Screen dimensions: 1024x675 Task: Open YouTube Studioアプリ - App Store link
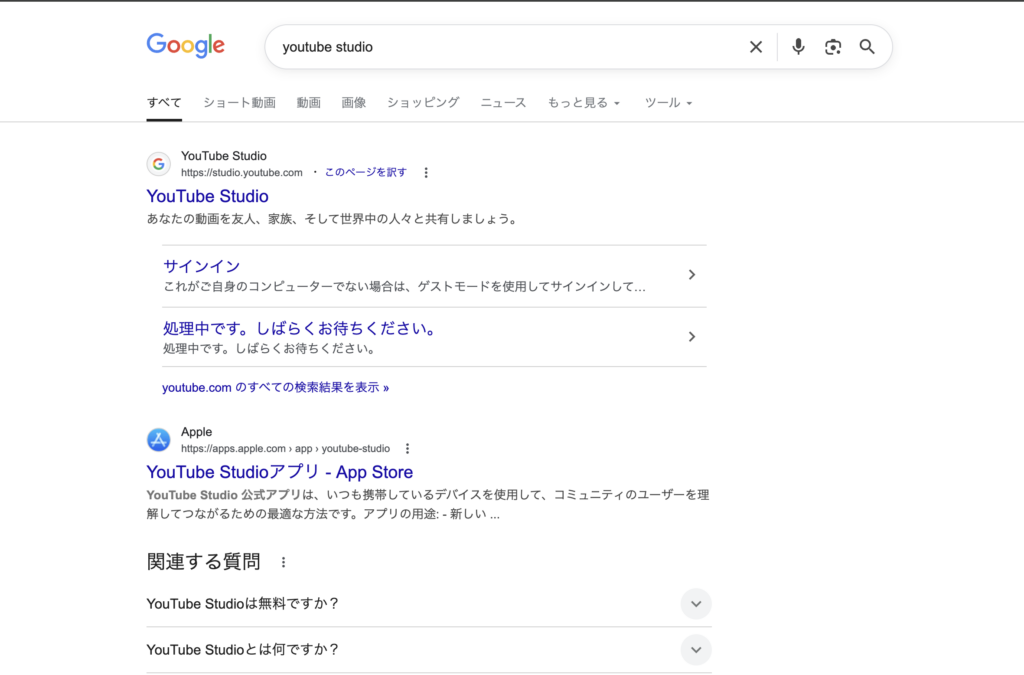280,472
